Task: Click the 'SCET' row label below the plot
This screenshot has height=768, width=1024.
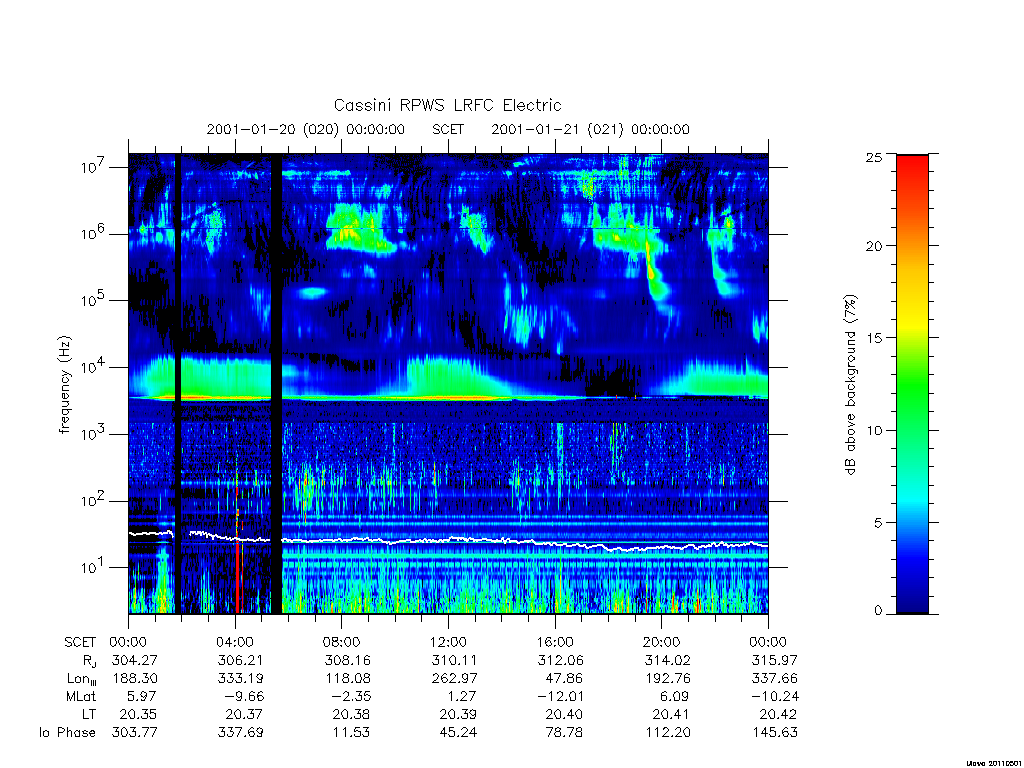Action: click(x=80, y=642)
